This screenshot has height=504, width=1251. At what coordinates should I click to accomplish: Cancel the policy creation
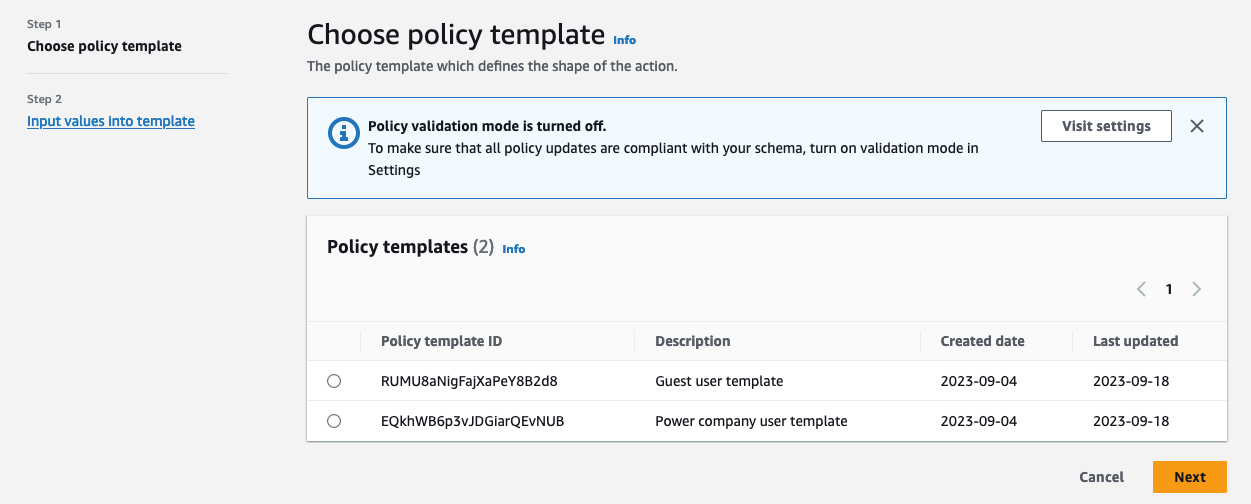tap(1101, 477)
